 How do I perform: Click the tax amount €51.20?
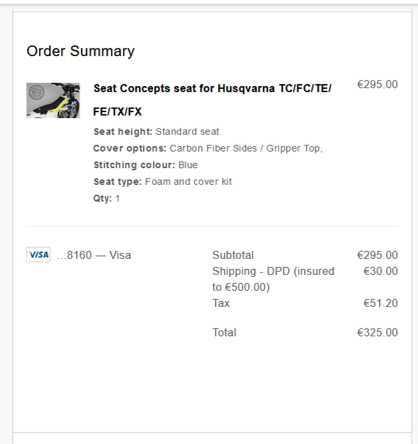click(380, 303)
